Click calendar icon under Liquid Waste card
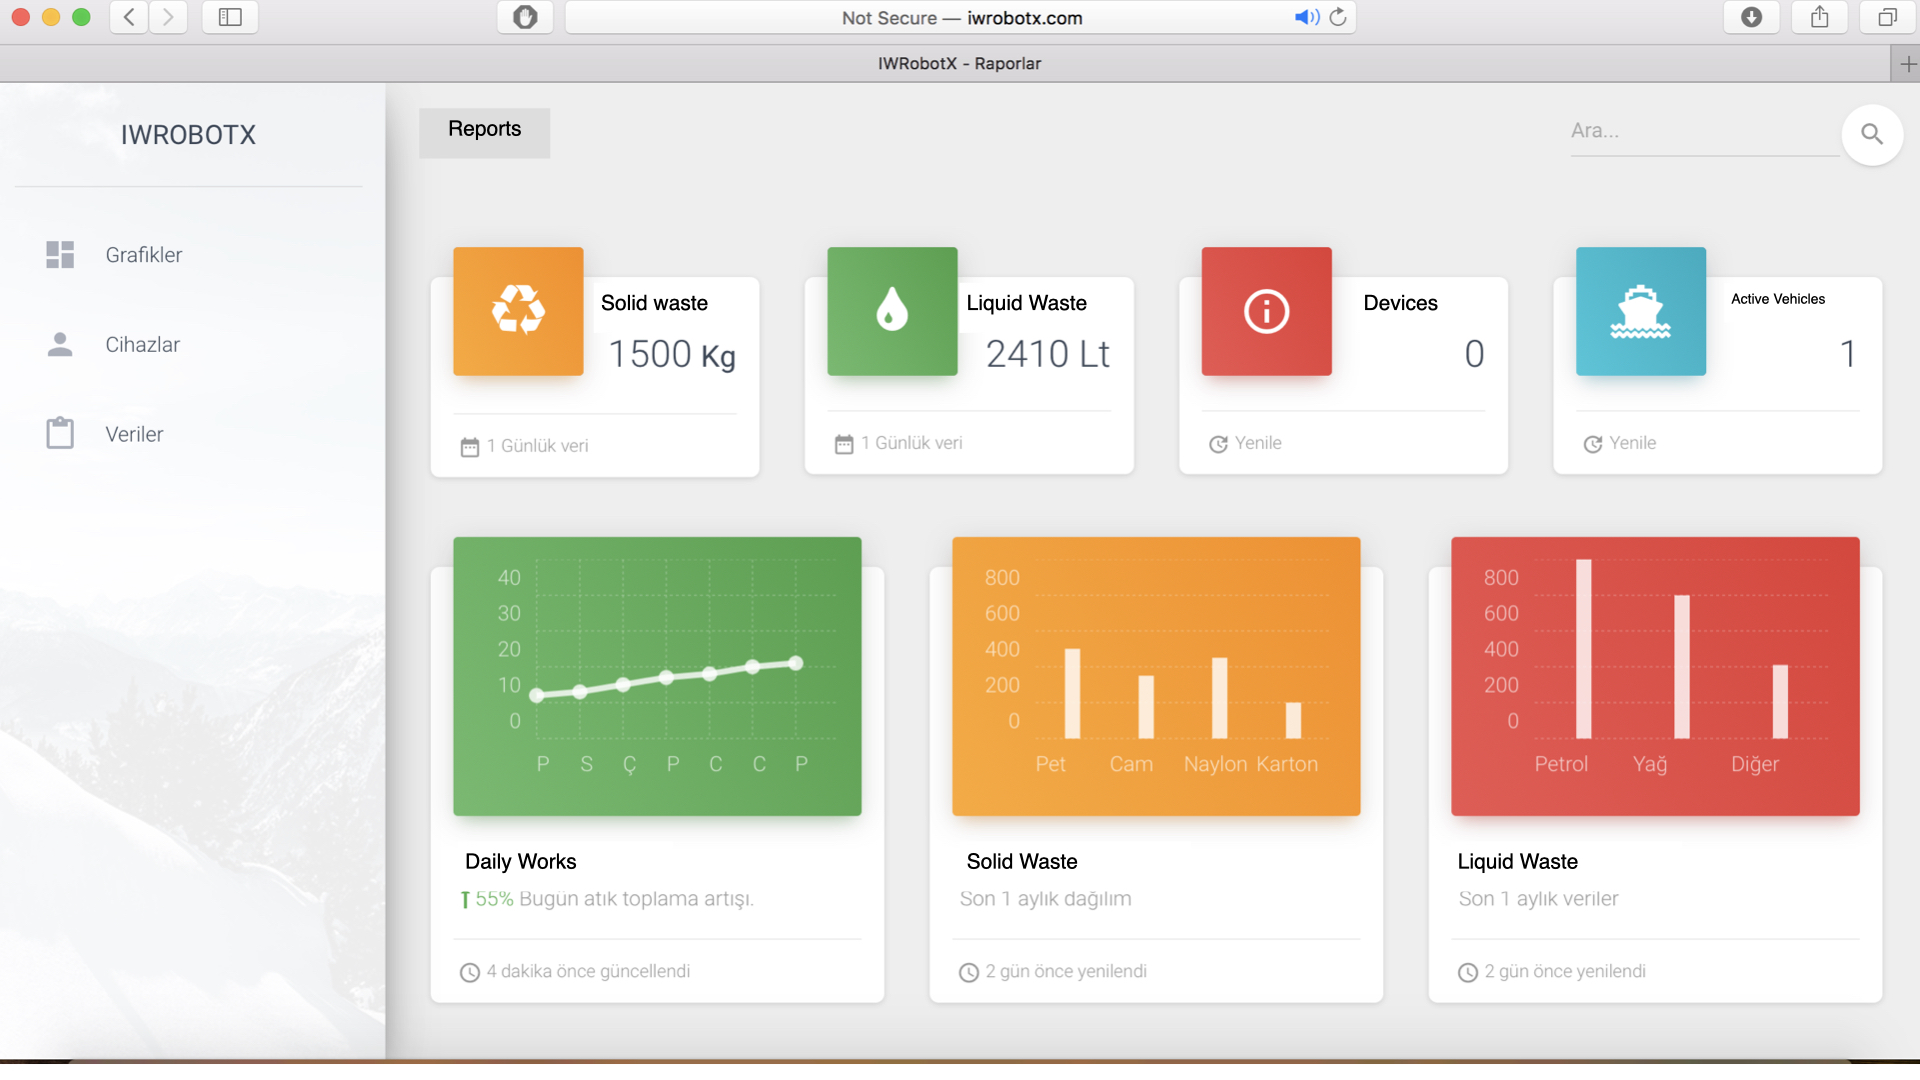The height and width of the screenshot is (1080, 1920). tap(844, 444)
